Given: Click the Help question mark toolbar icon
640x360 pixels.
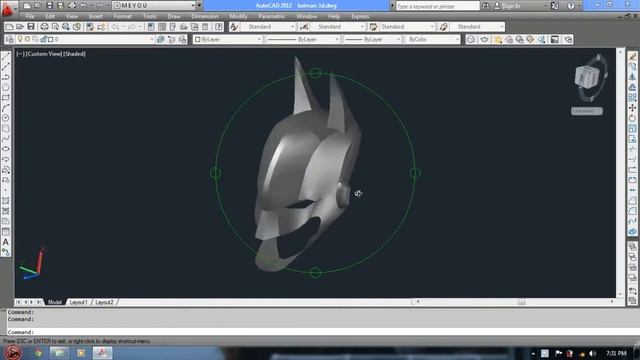Looking at the screenshot, I should pyautogui.click(x=219, y=27).
